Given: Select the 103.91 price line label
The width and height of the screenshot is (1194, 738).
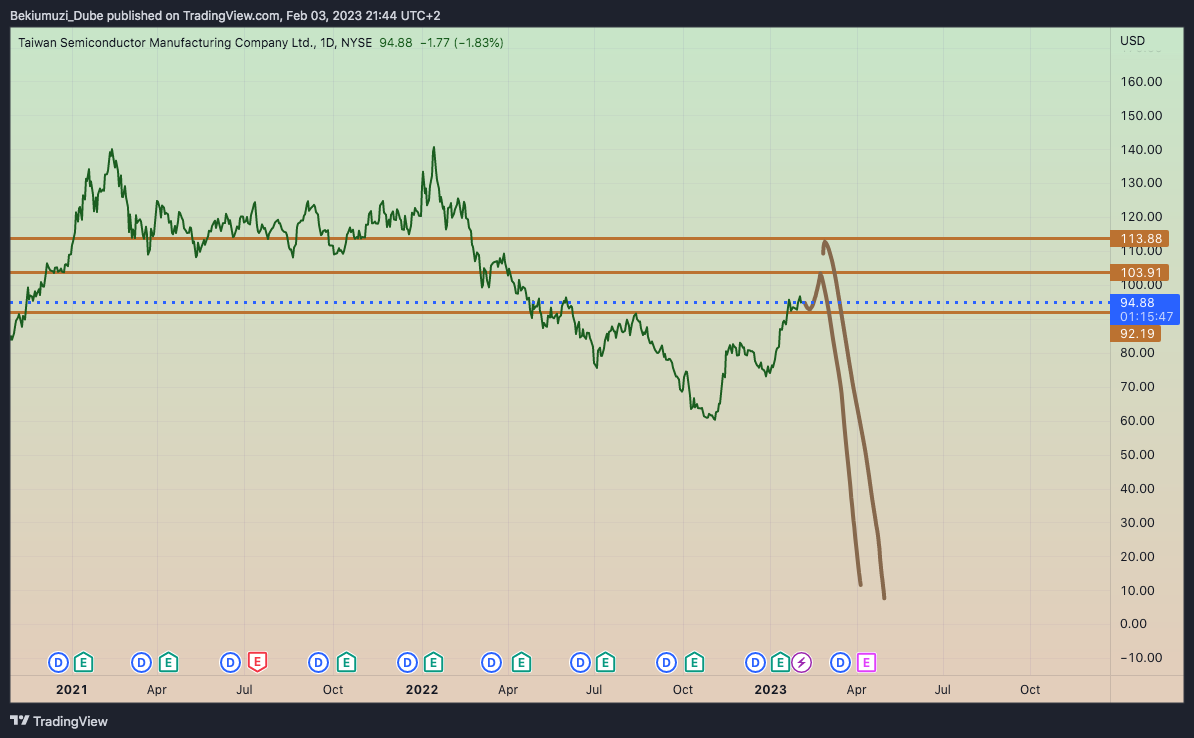Looking at the screenshot, I should point(1139,272).
